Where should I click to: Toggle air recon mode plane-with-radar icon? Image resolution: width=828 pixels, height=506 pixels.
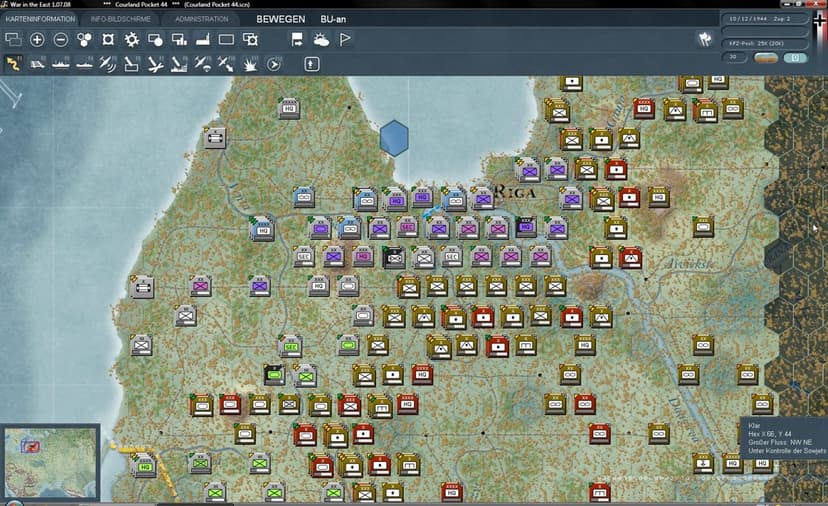click(x=108, y=64)
